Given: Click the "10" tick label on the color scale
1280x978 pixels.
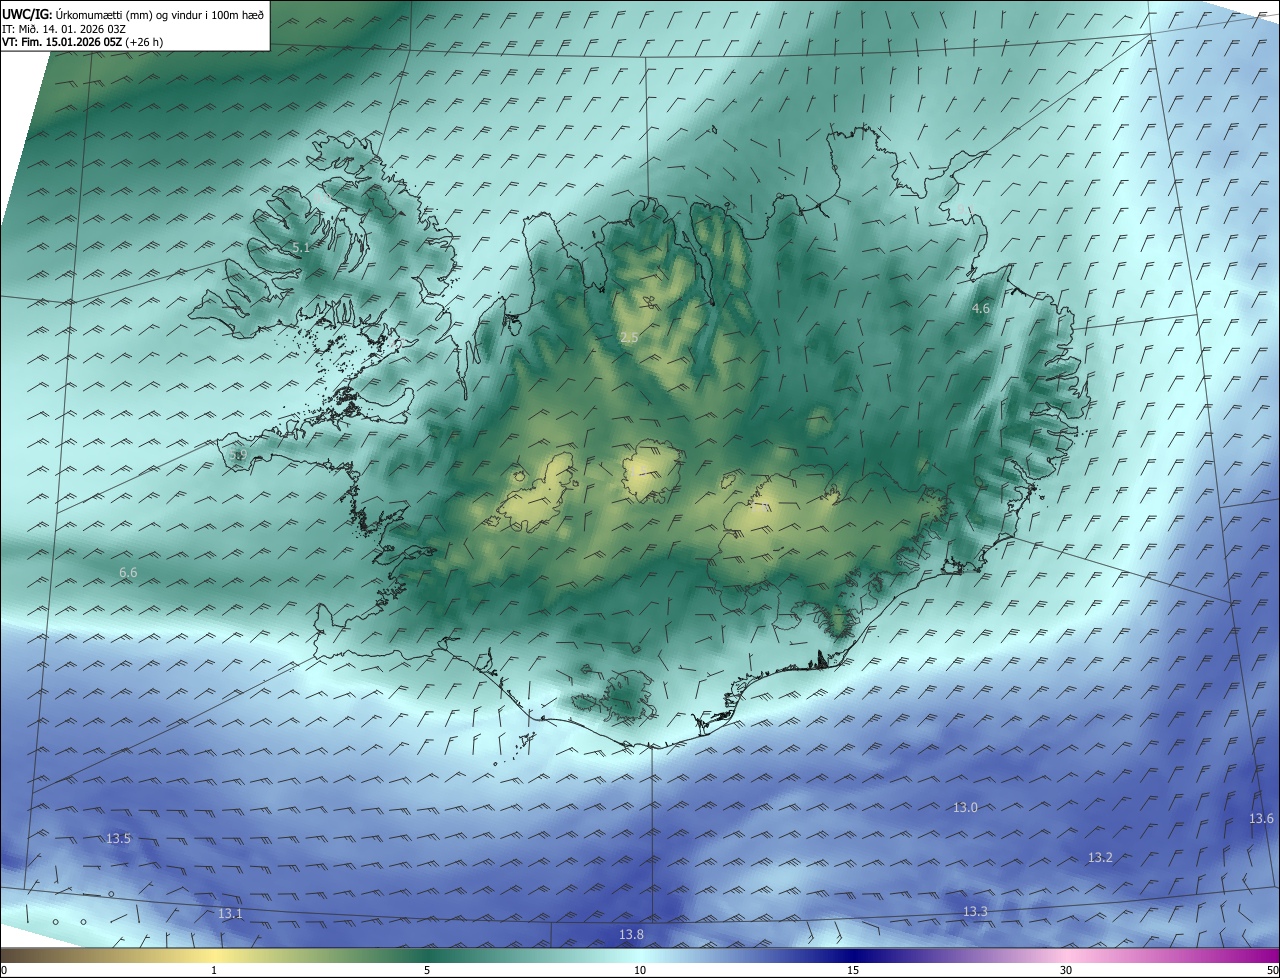Looking at the screenshot, I should click(640, 970).
